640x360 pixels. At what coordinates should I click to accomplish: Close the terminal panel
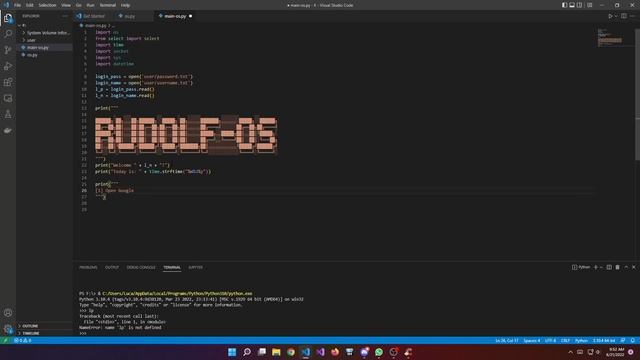634,267
